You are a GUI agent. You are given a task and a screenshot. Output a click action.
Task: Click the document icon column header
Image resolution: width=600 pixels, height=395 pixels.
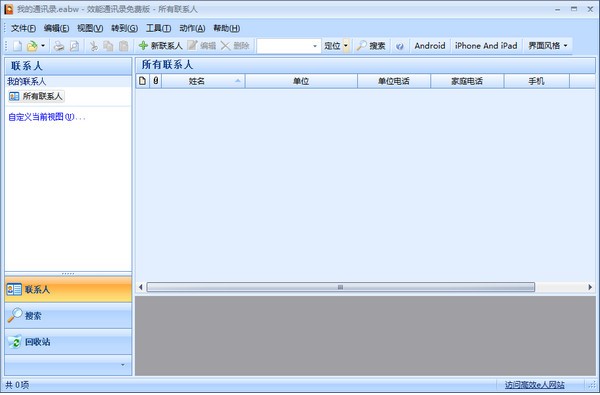142,81
